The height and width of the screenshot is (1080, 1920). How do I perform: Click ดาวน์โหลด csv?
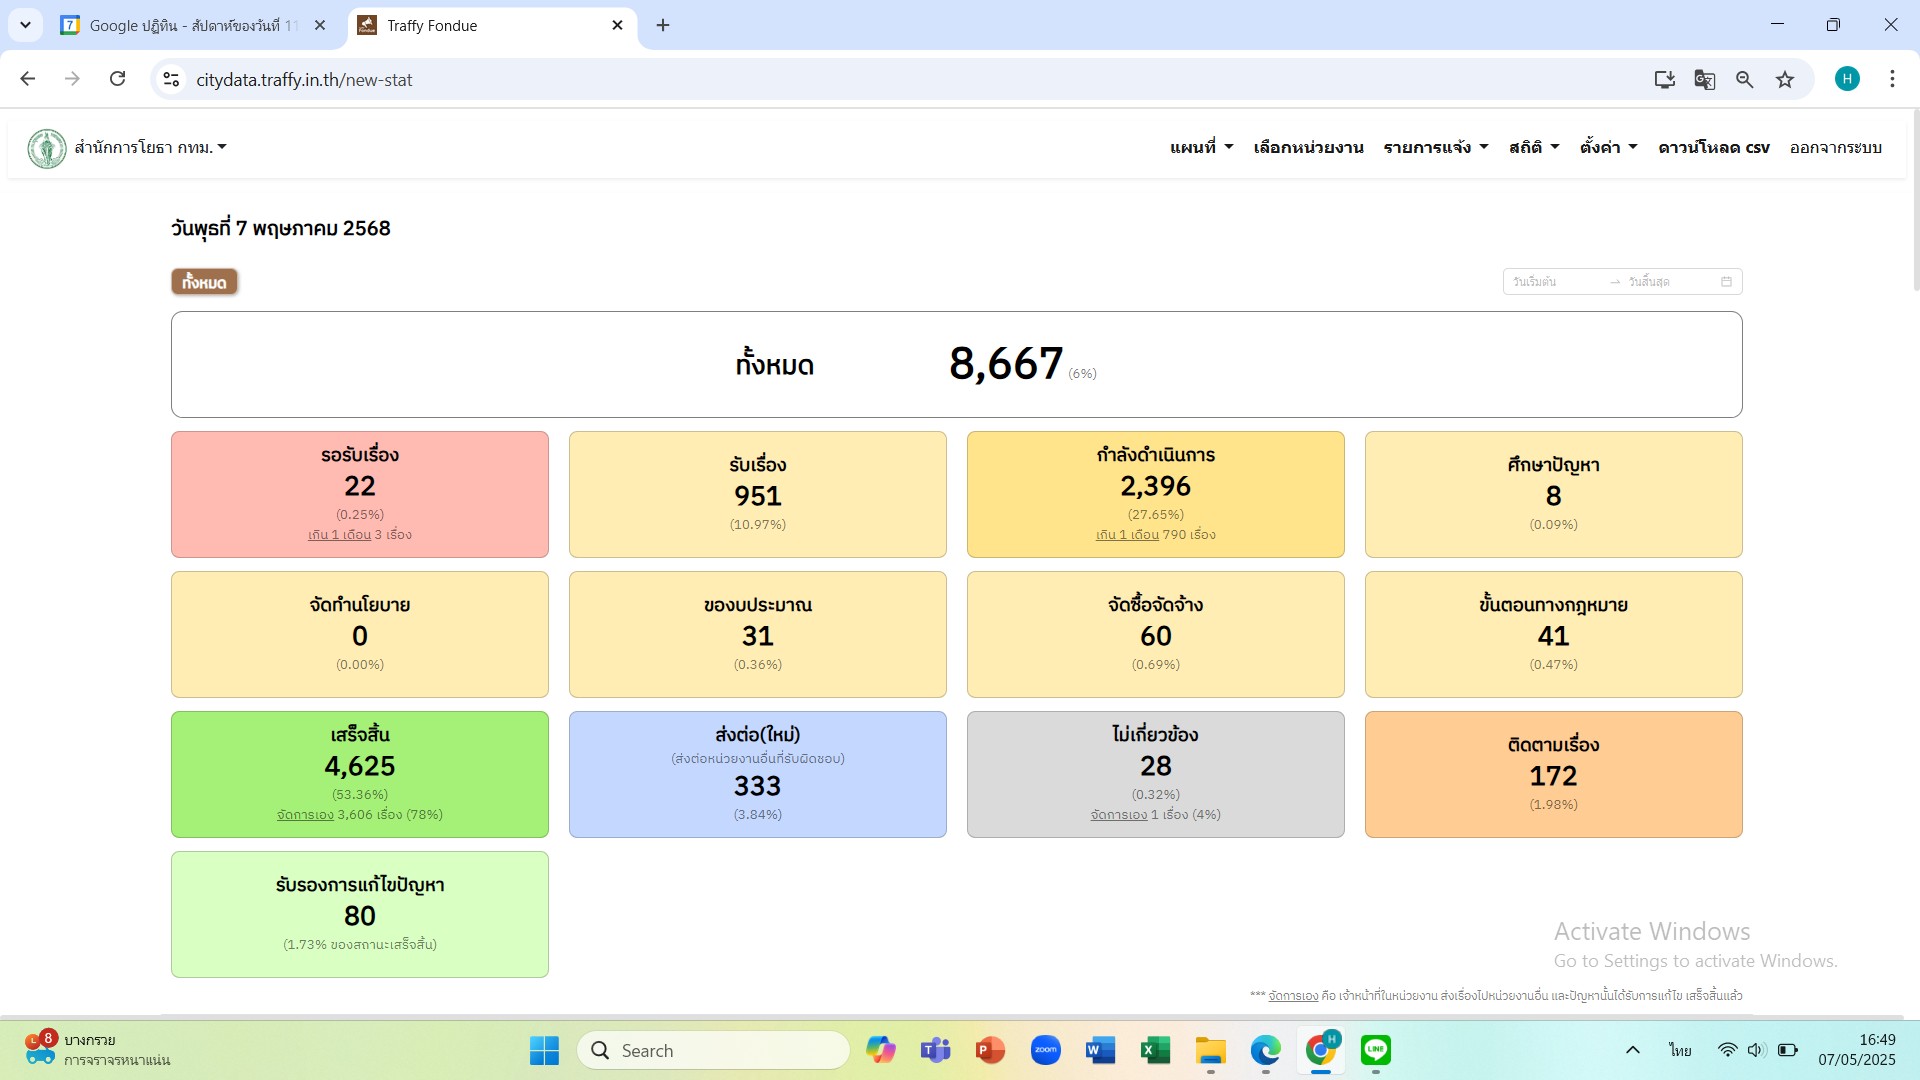(x=1713, y=147)
